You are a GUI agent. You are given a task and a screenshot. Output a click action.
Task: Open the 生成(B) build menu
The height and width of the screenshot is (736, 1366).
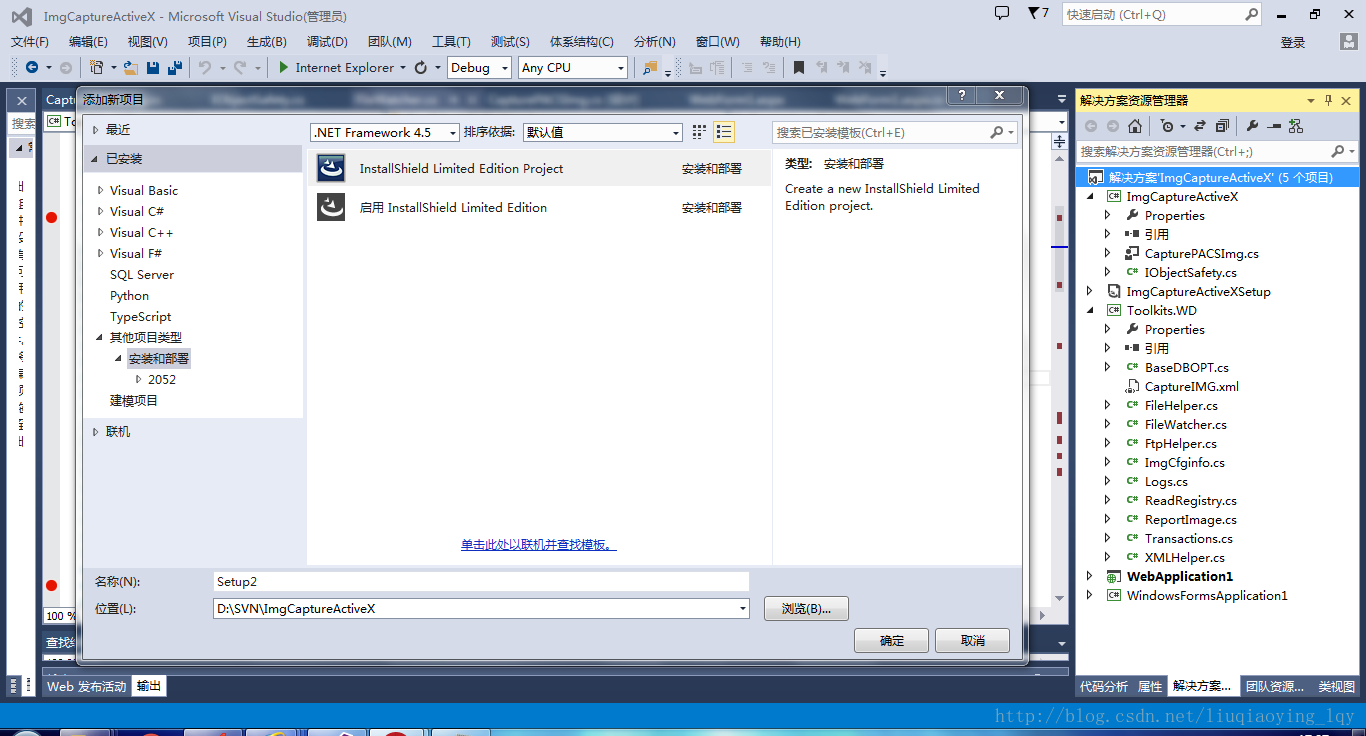tap(267, 41)
